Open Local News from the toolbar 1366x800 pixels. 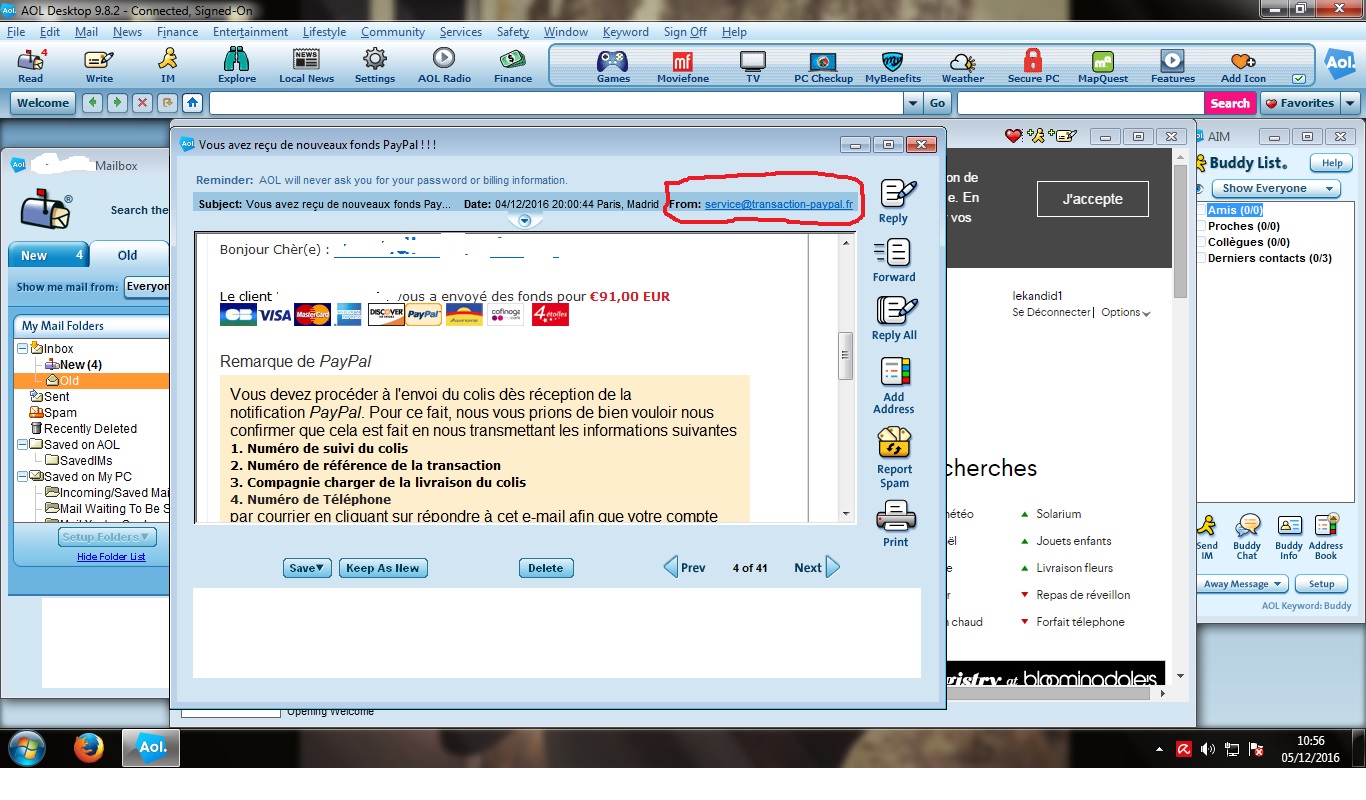(306, 66)
